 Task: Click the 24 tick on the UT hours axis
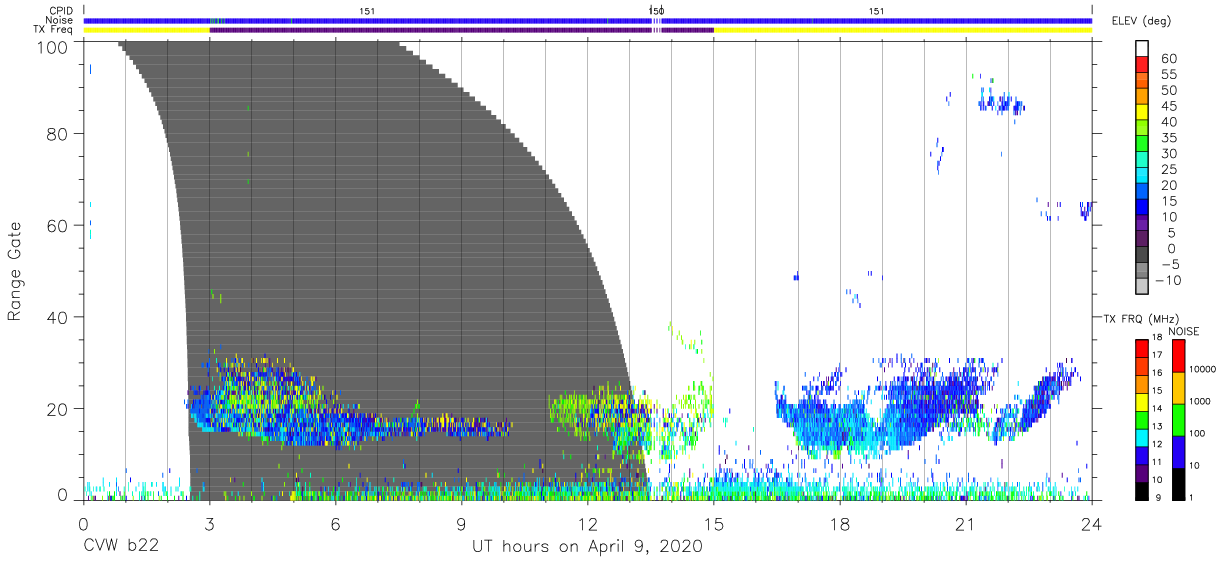click(1091, 524)
